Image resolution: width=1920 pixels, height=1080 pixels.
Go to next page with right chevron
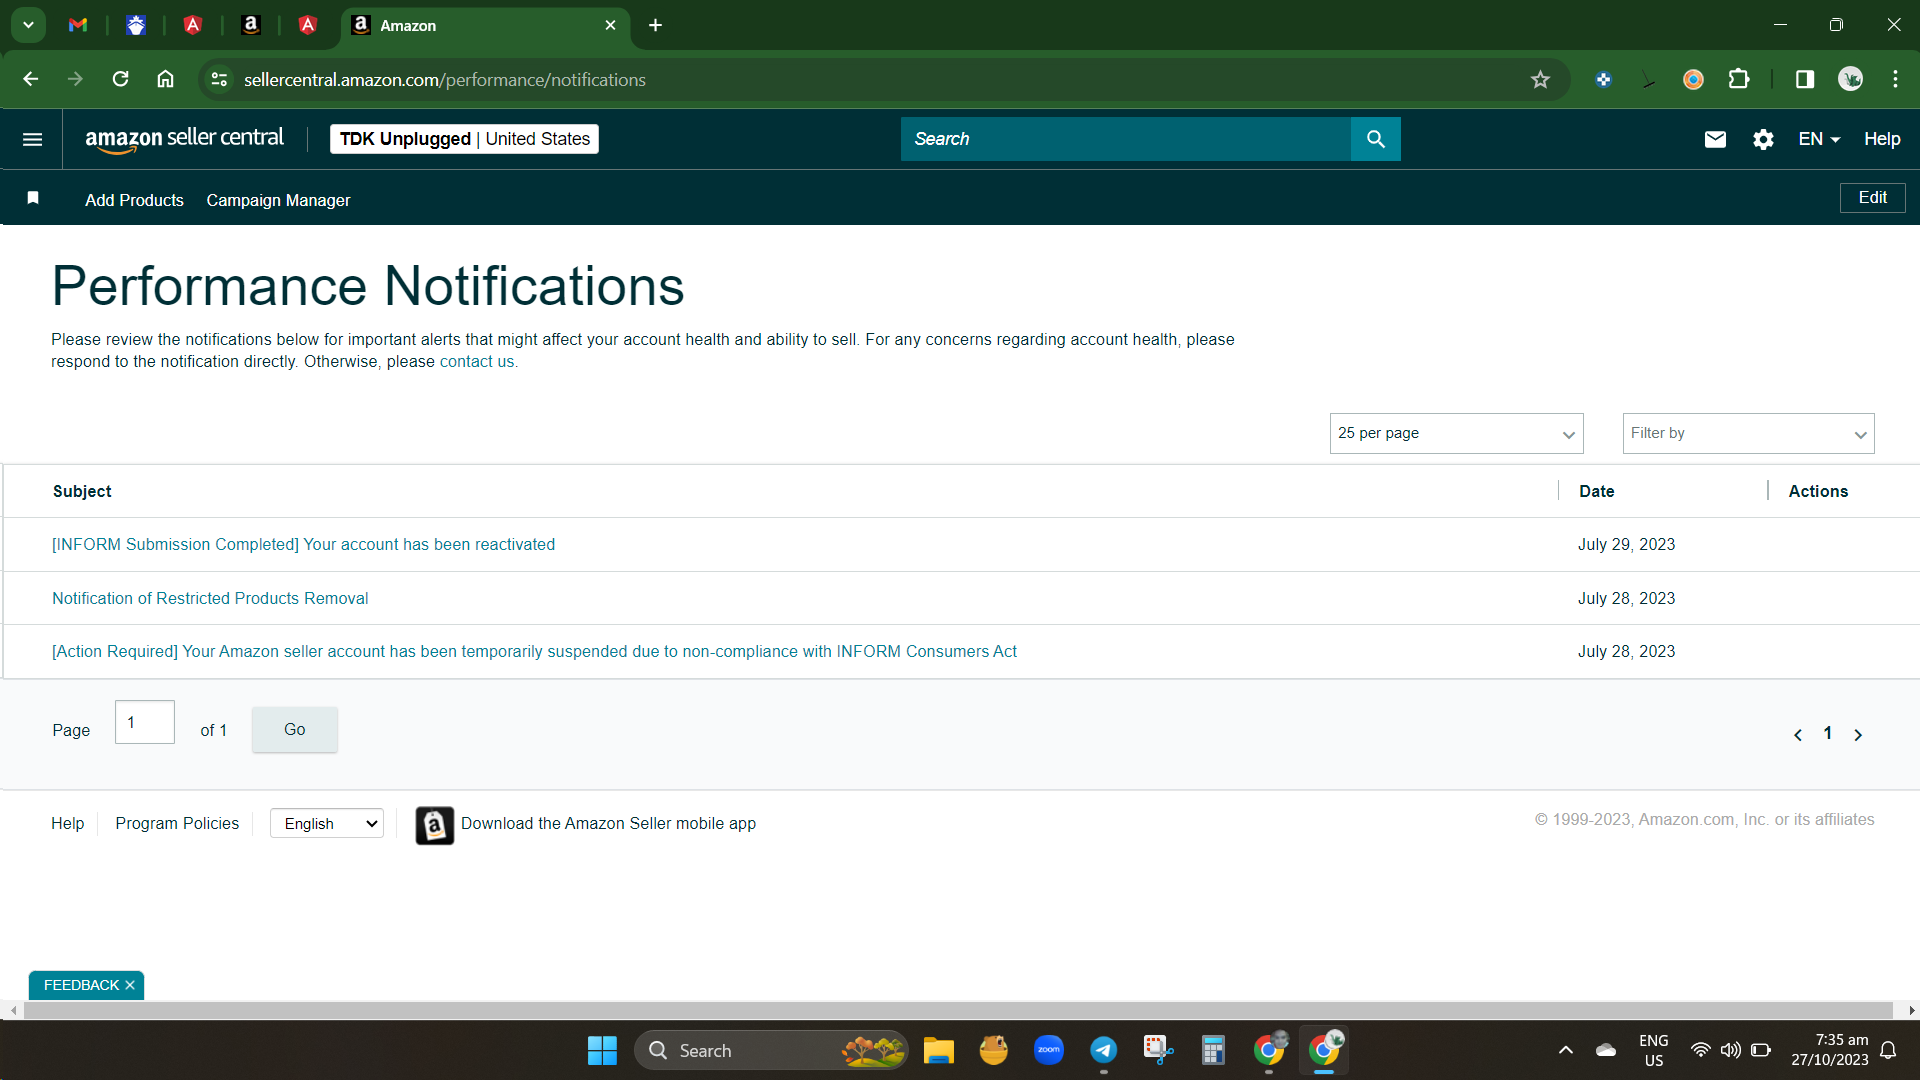tap(1858, 735)
